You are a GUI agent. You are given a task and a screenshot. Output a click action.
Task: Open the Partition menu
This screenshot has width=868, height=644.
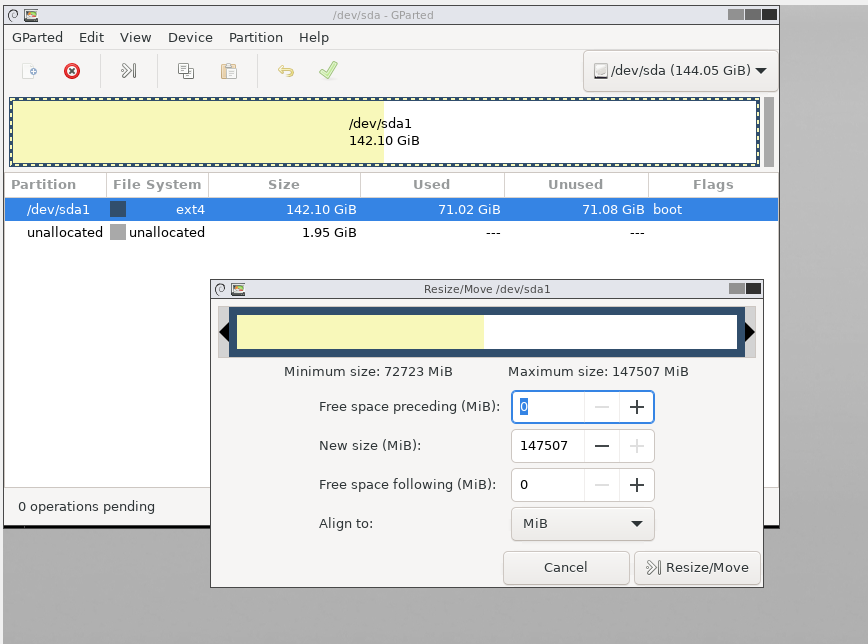(256, 37)
